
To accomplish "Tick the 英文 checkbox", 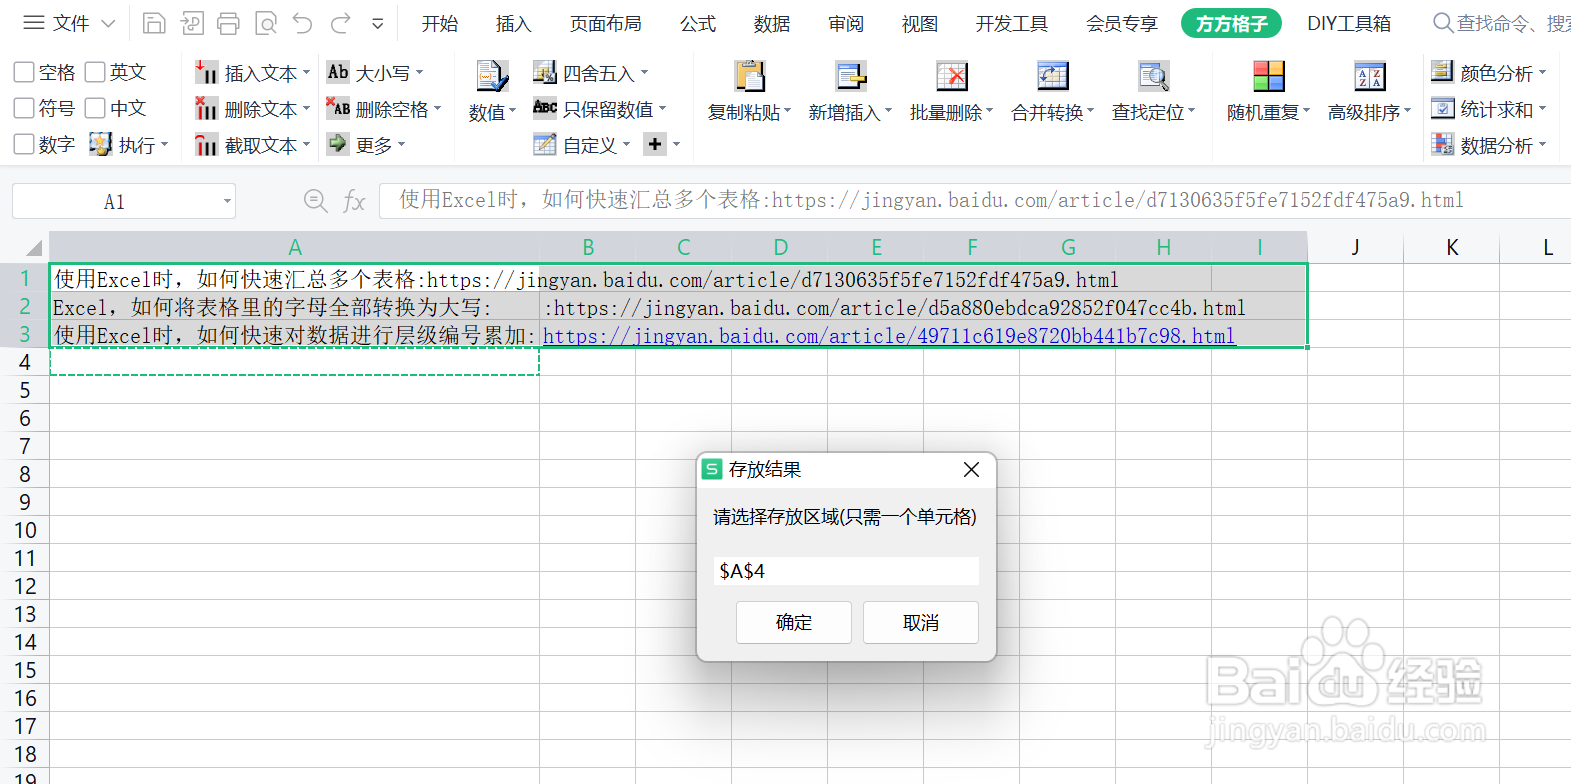I will click(x=95, y=72).
